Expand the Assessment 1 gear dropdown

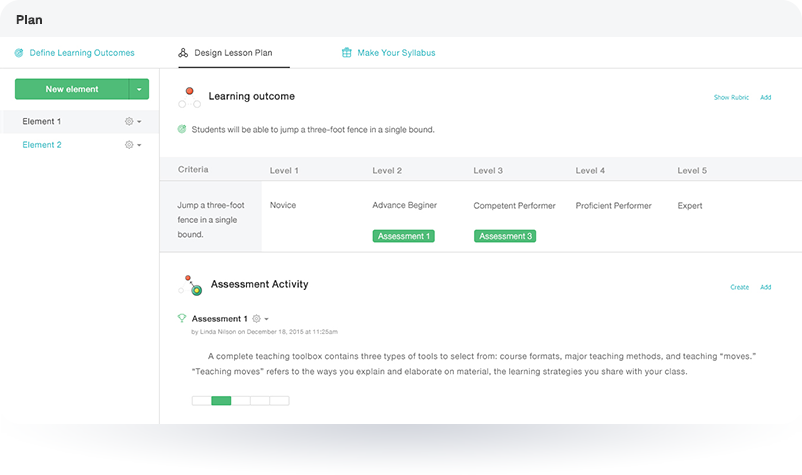pos(266,319)
